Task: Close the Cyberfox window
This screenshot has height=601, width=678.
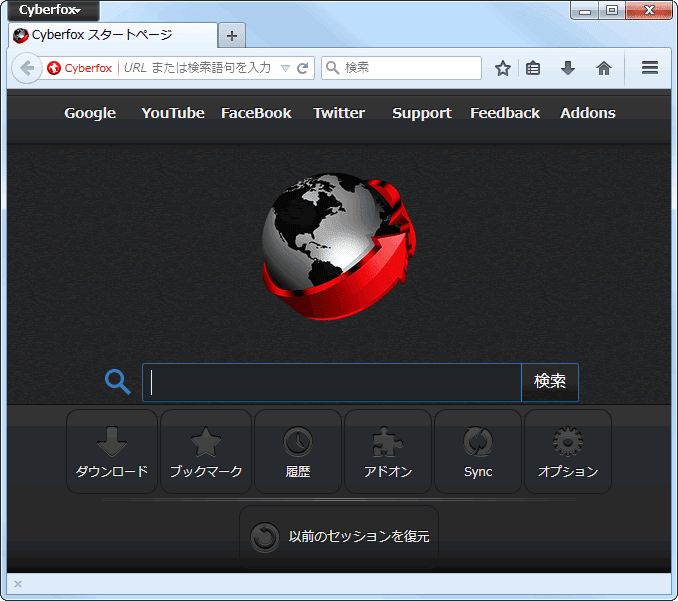Action: (649, 10)
